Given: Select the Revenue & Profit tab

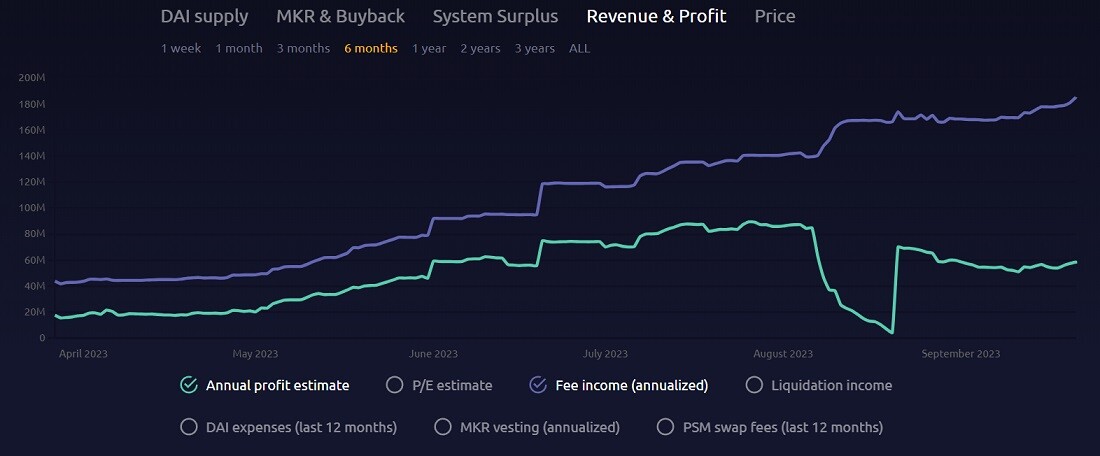Looking at the screenshot, I should click(657, 17).
